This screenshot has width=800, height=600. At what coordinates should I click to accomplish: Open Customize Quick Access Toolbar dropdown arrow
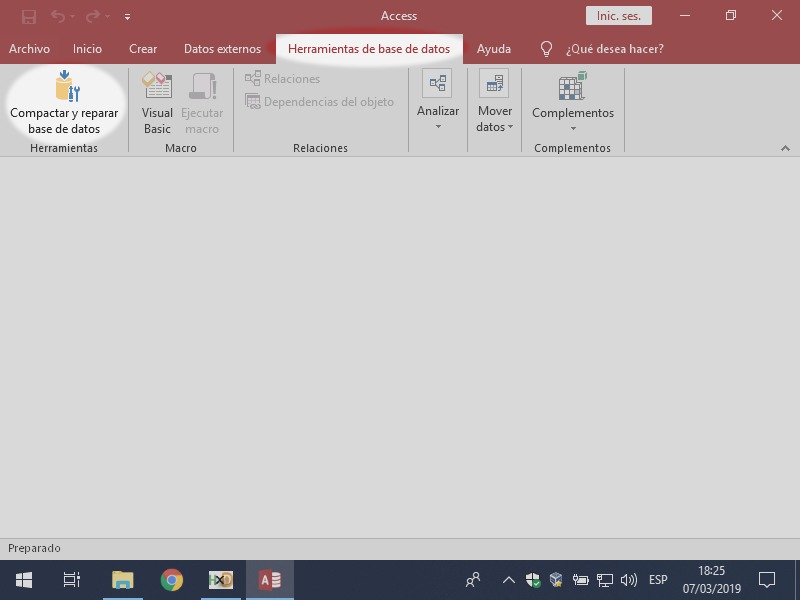coord(127,17)
